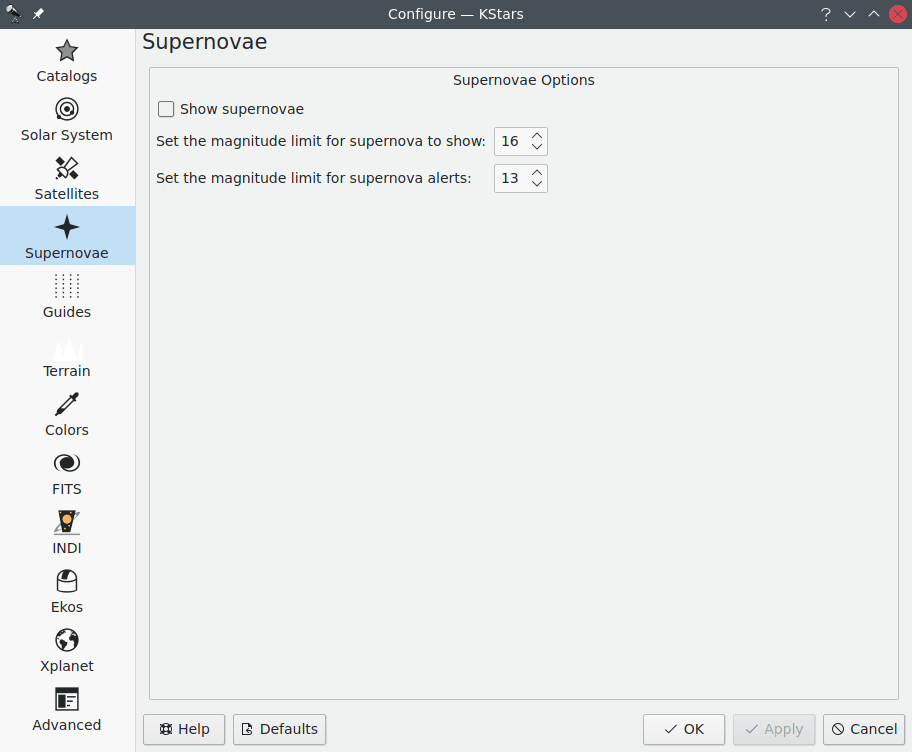The height and width of the screenshot is (752, 912).
Task: Open the FITS settings page
Action: tap(66, 473)
